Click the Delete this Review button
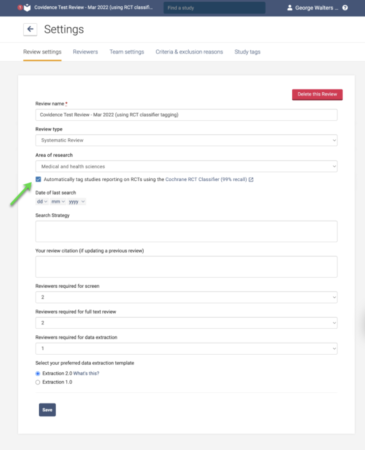The height and width of the screenshot is (450, 365). tap(317, 94)
